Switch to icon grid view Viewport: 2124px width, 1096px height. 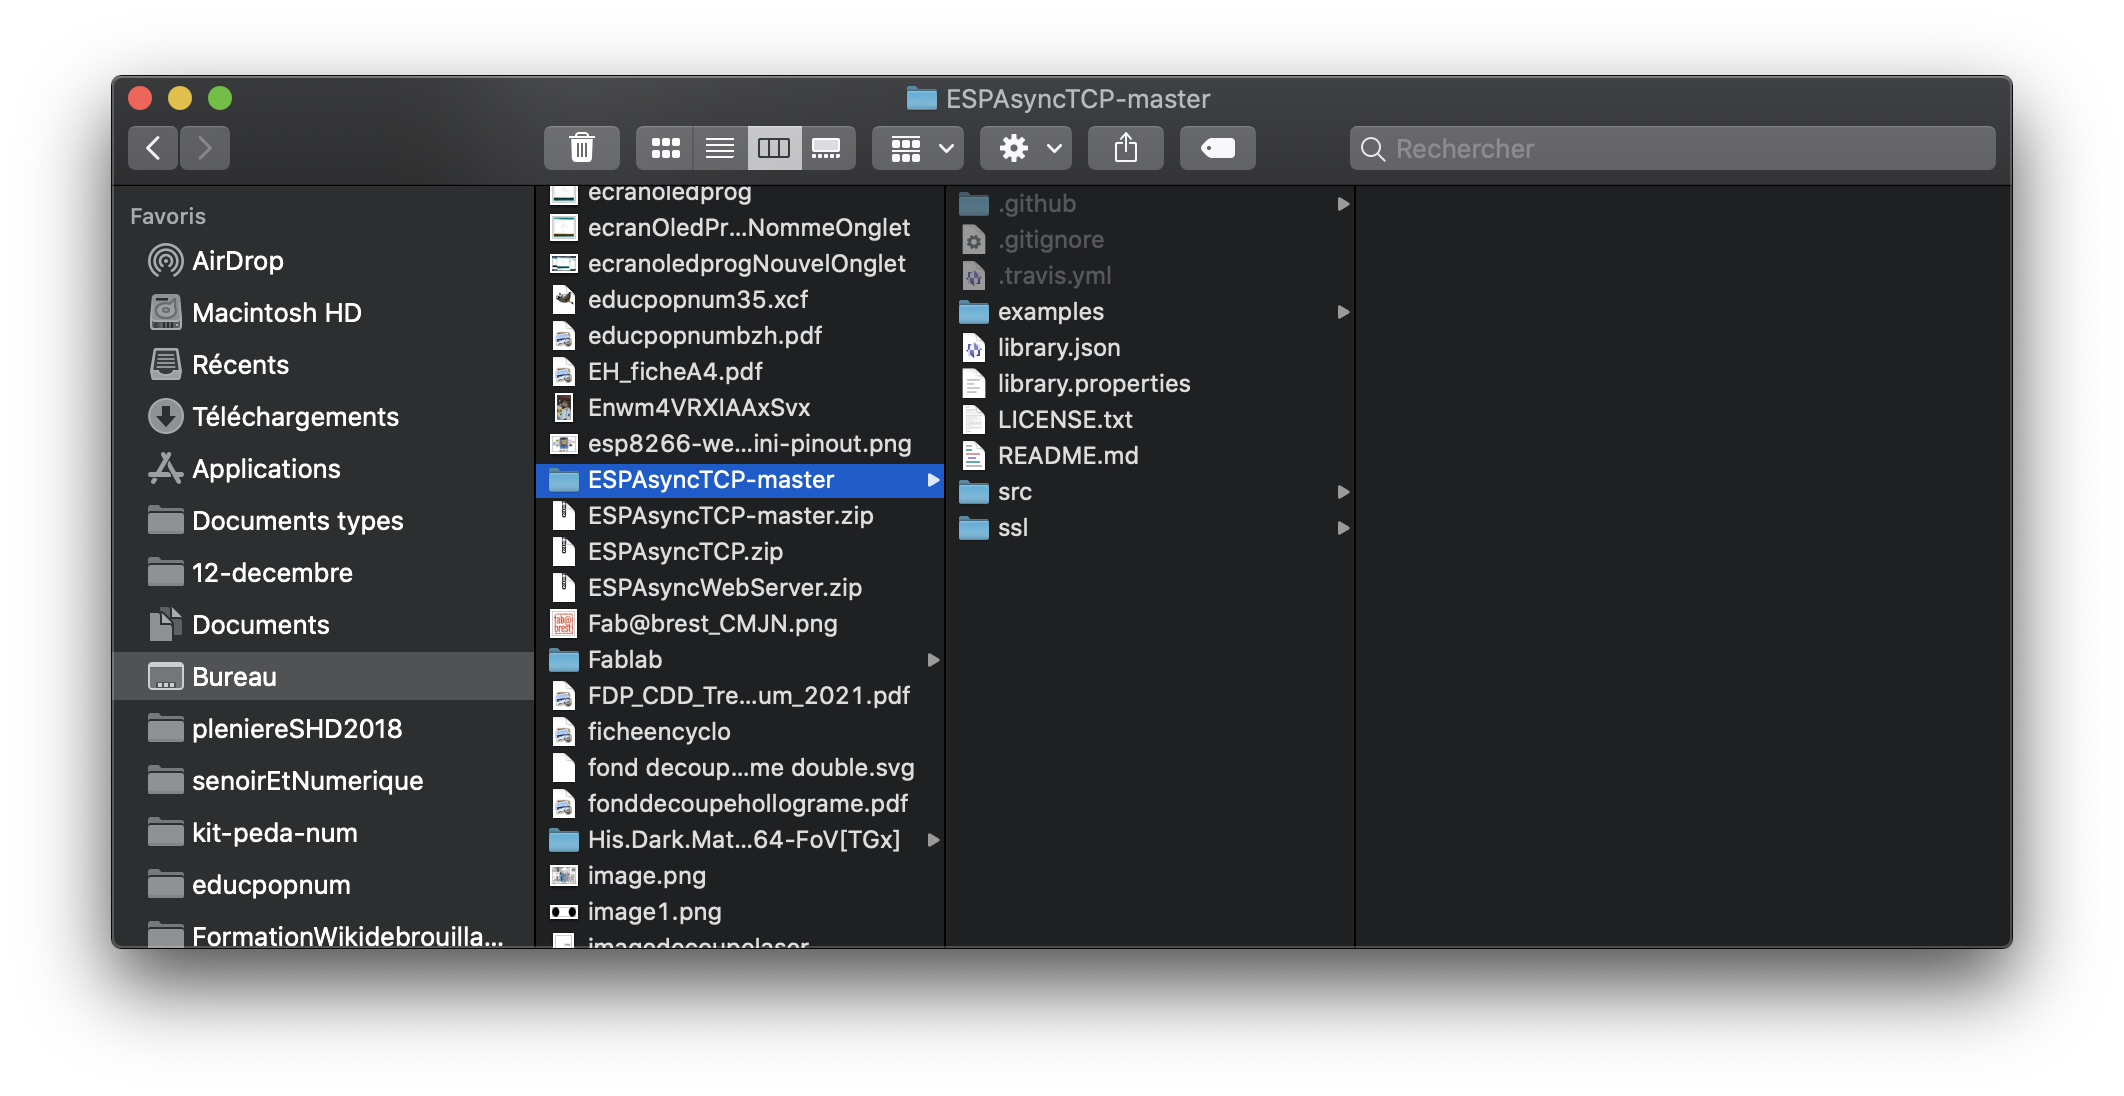click(665, 148)
